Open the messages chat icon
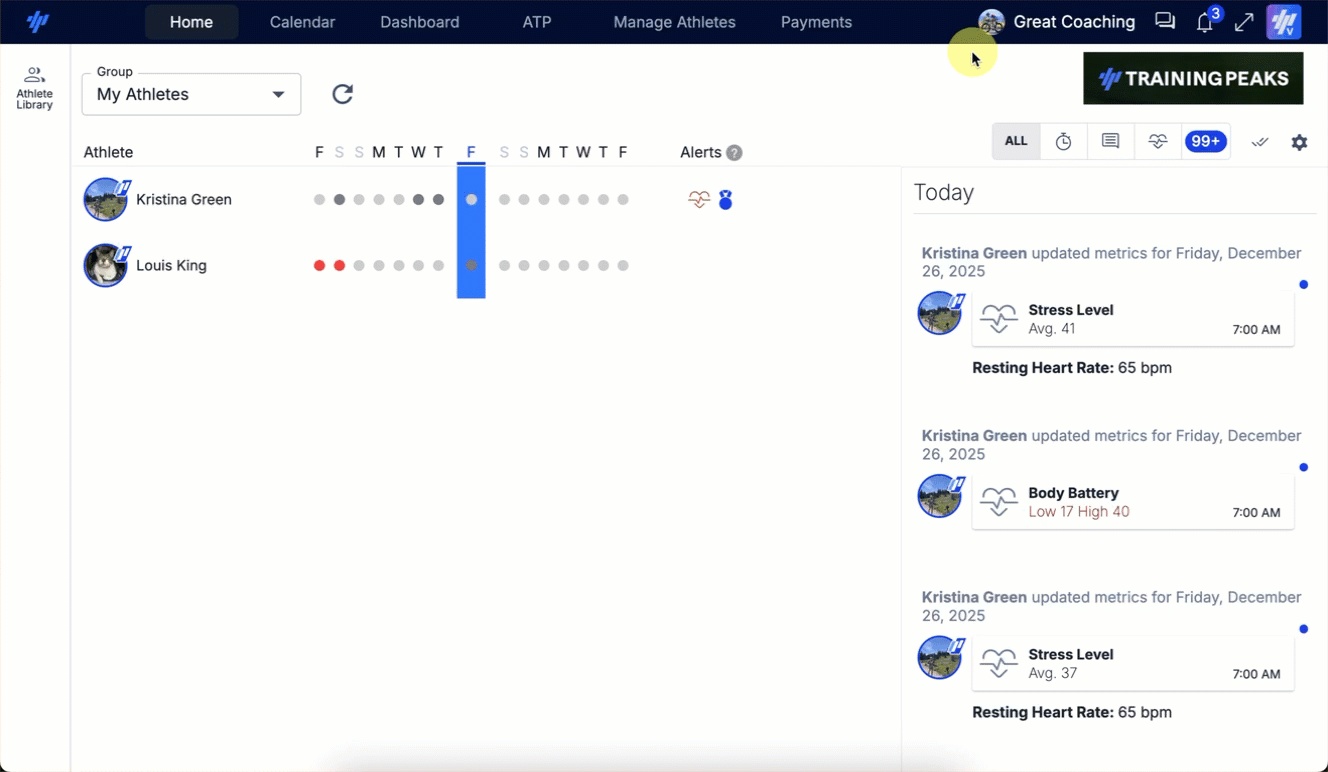 [x=1165, y=22]
